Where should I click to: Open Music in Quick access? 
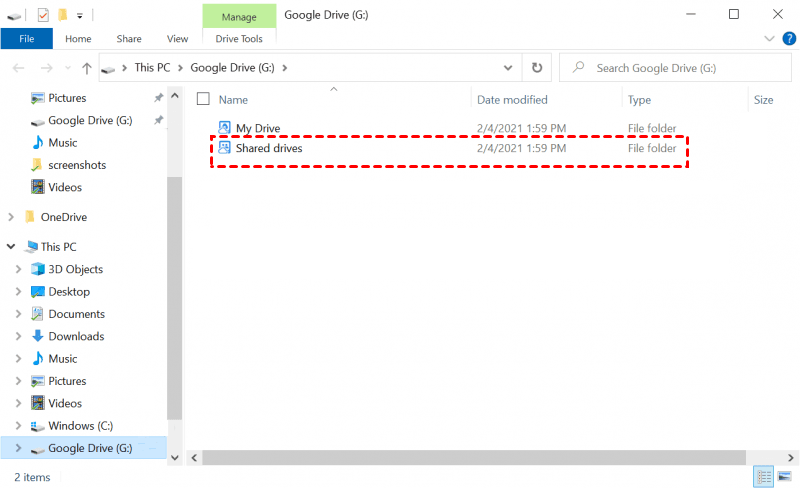point(62,143)
